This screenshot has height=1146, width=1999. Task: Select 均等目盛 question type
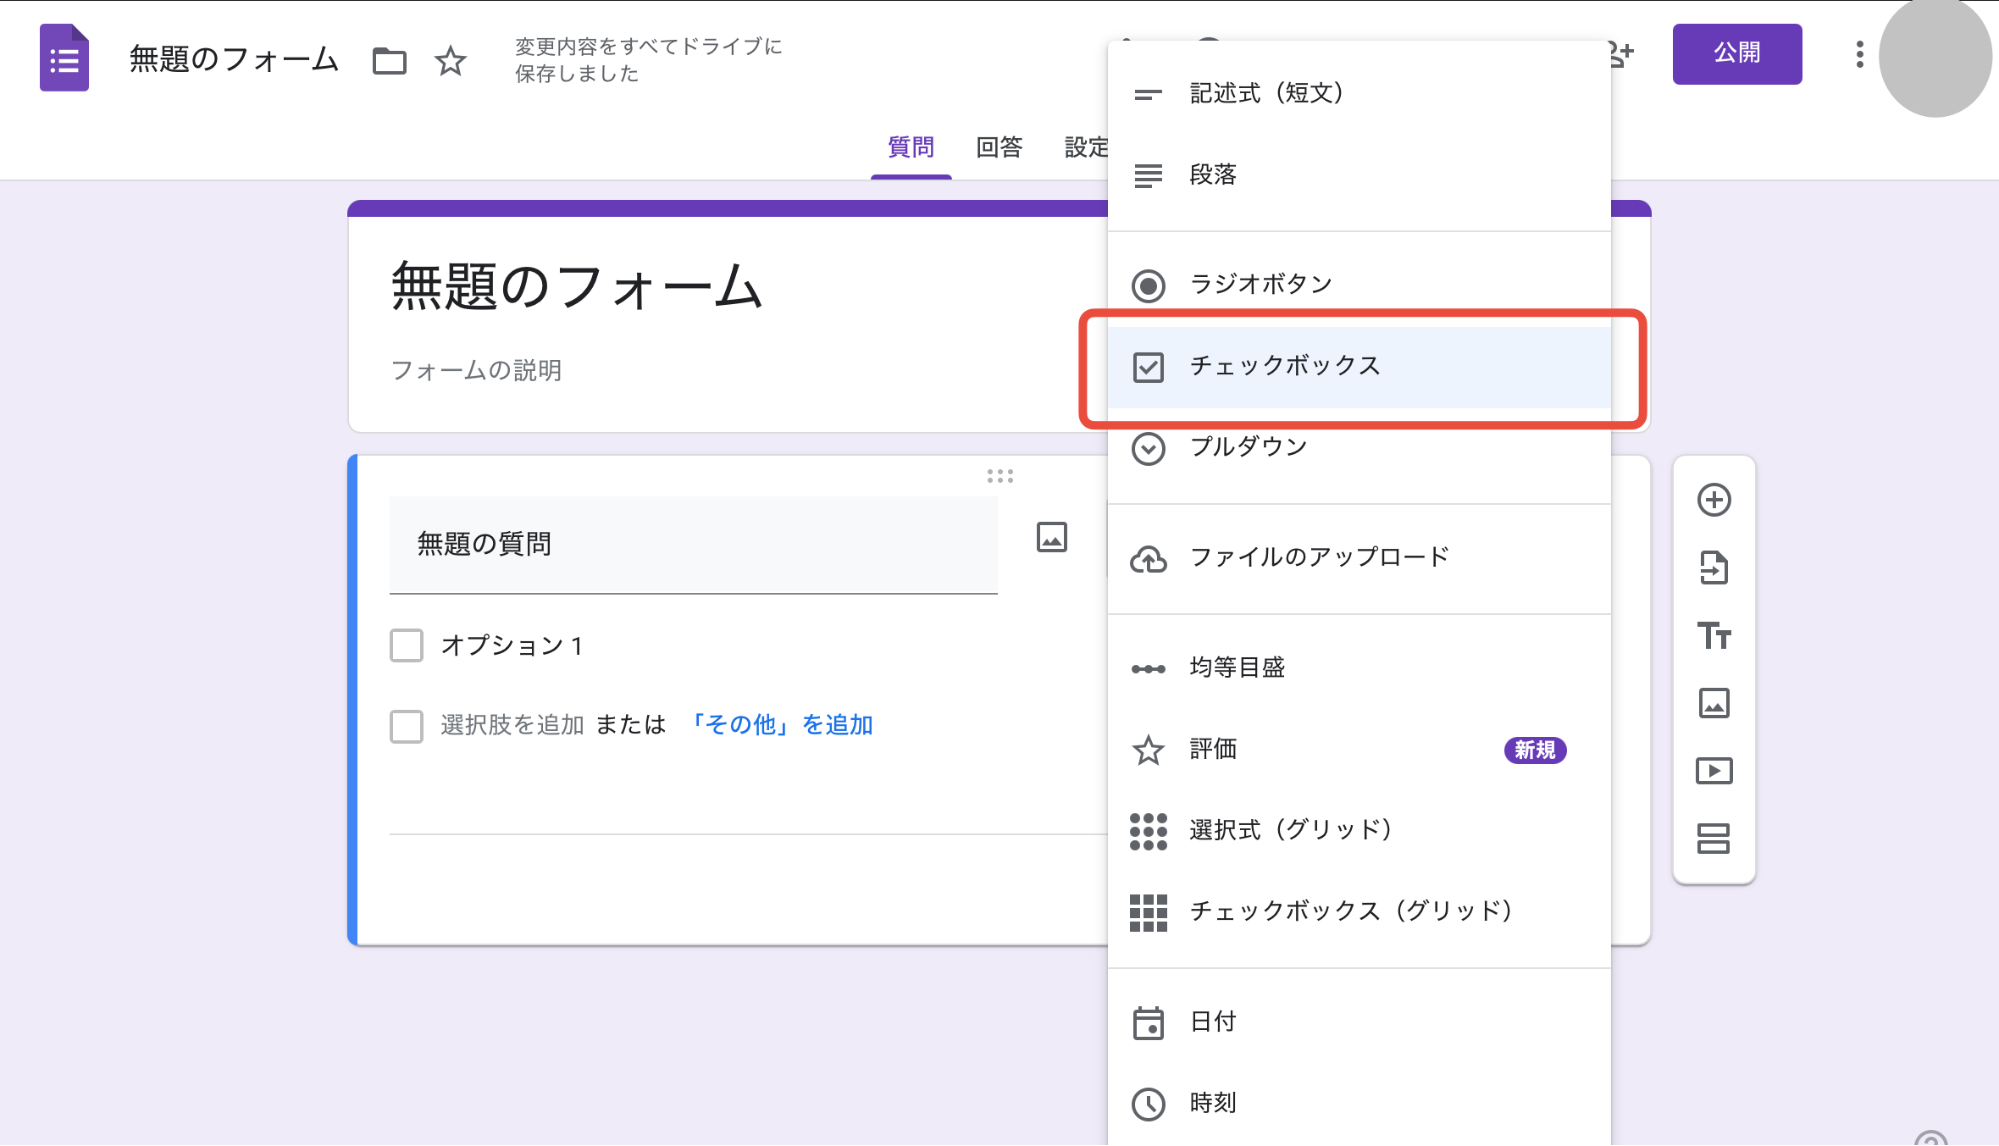(x=1359, y=668)
